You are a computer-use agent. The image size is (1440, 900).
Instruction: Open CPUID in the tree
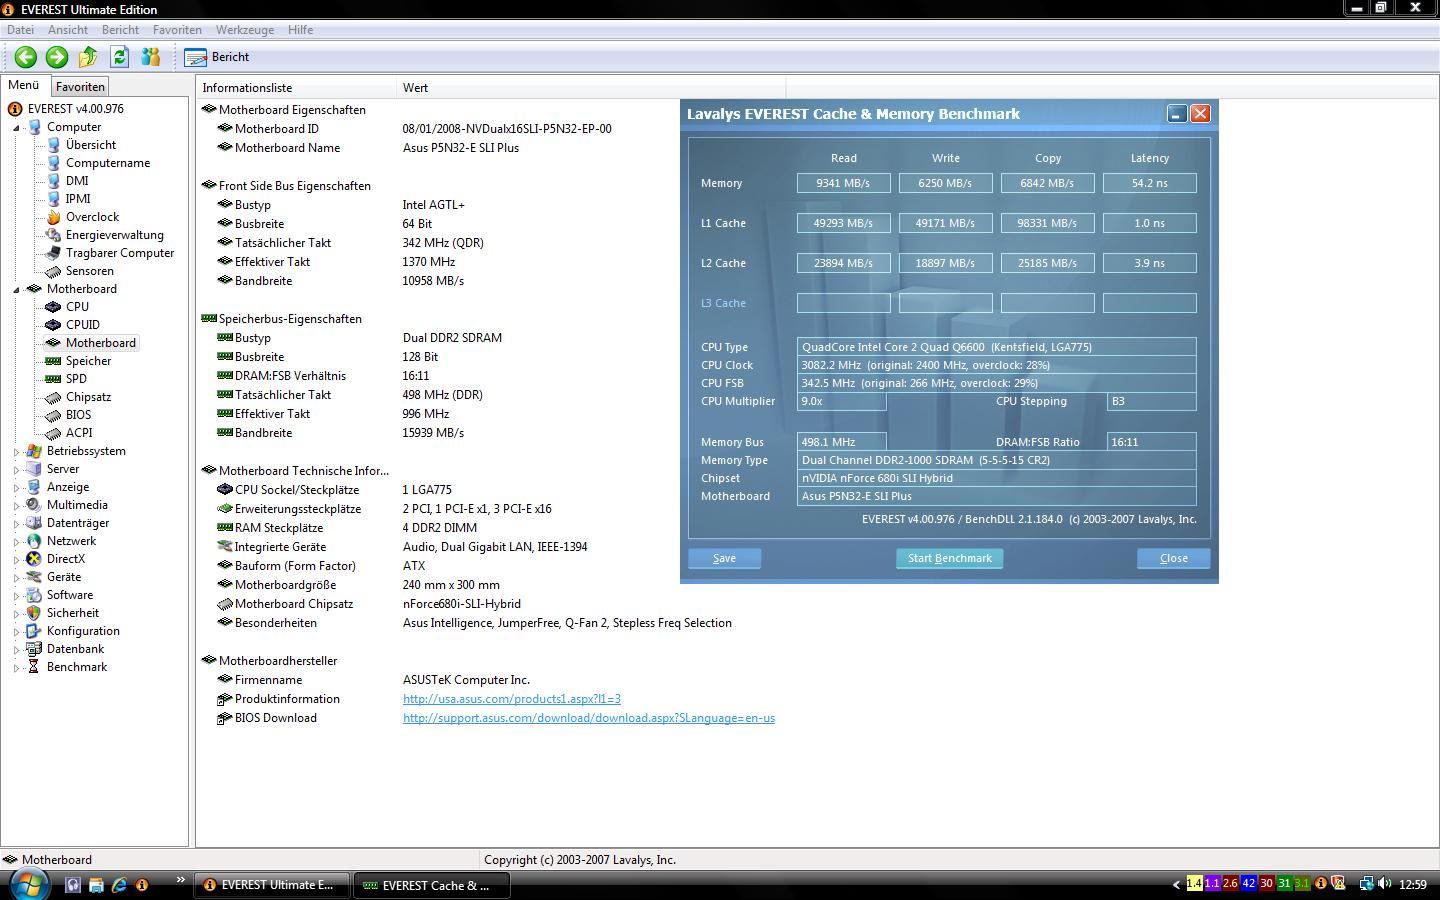tap(82, 325)
